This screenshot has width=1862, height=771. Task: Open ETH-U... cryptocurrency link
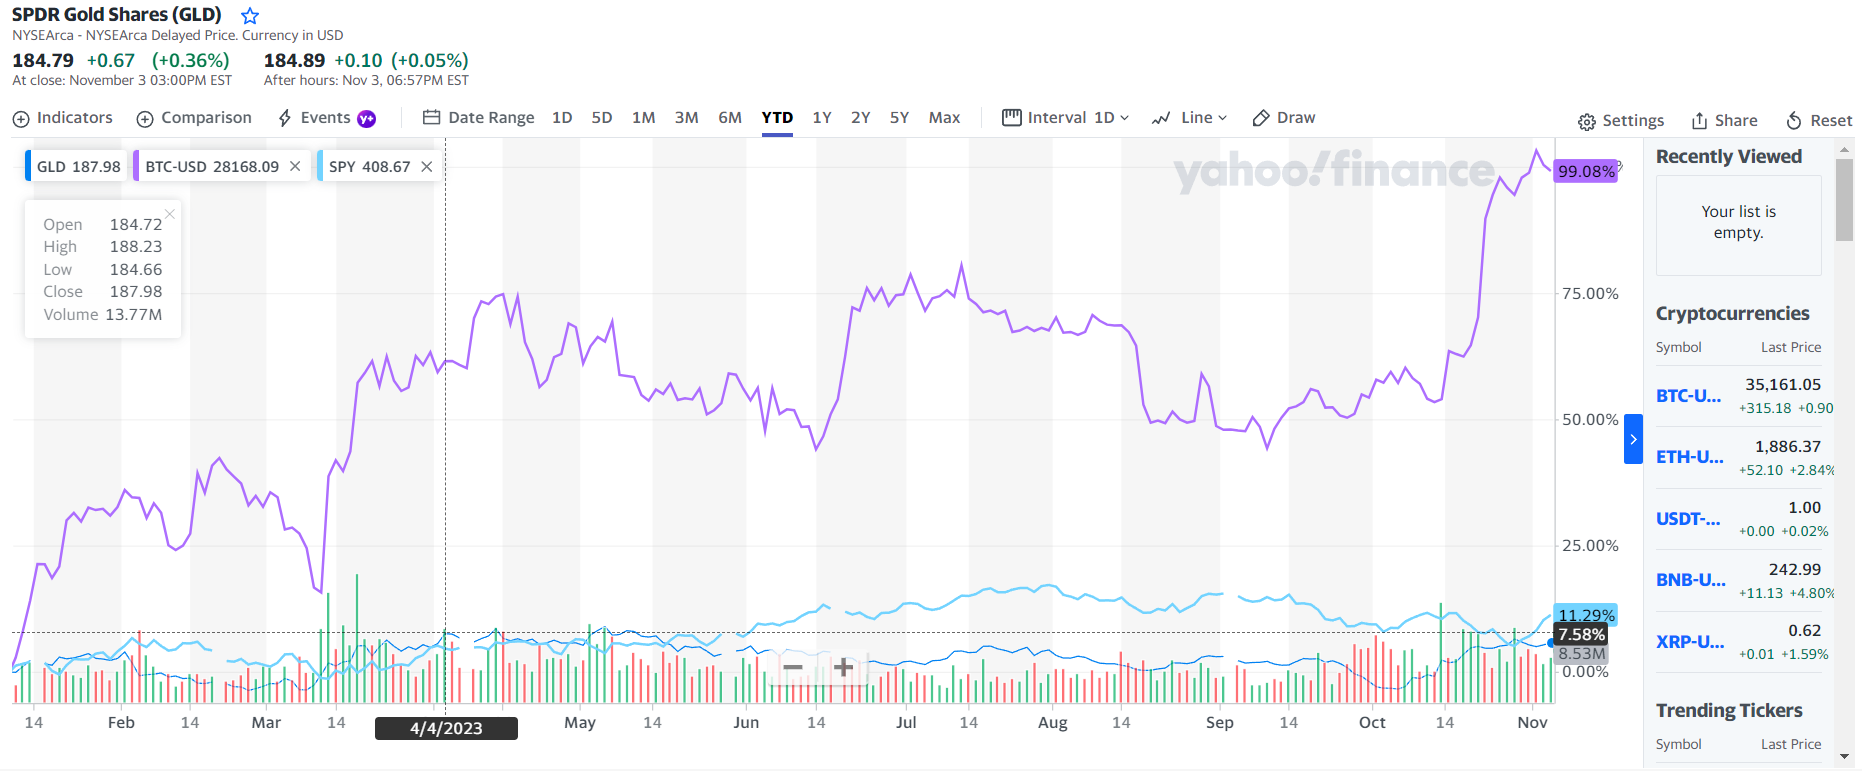[x=1689, y=457]
